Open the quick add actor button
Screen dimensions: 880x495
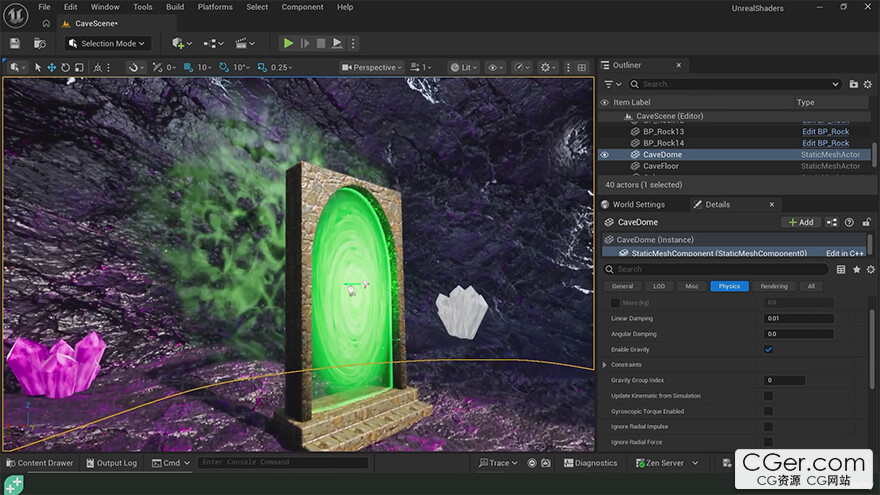[x=182, y=43]
